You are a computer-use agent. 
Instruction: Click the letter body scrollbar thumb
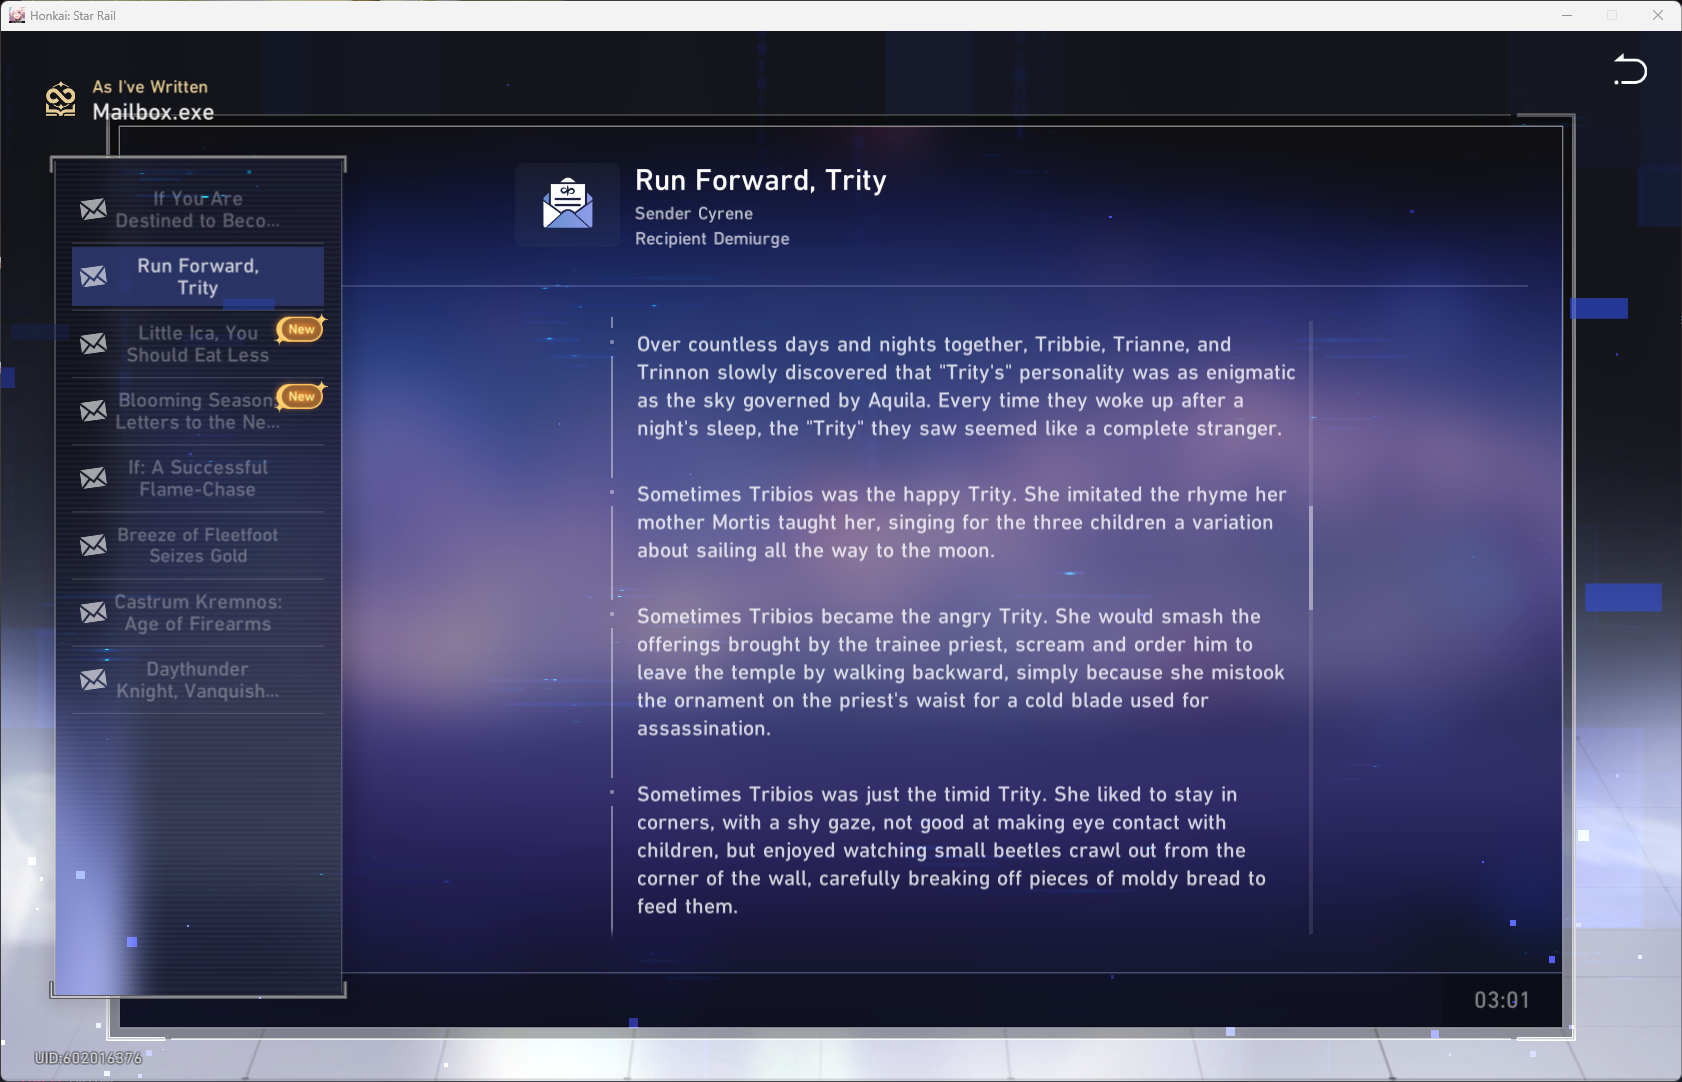pyautogui.click(x=1310, y=557)
